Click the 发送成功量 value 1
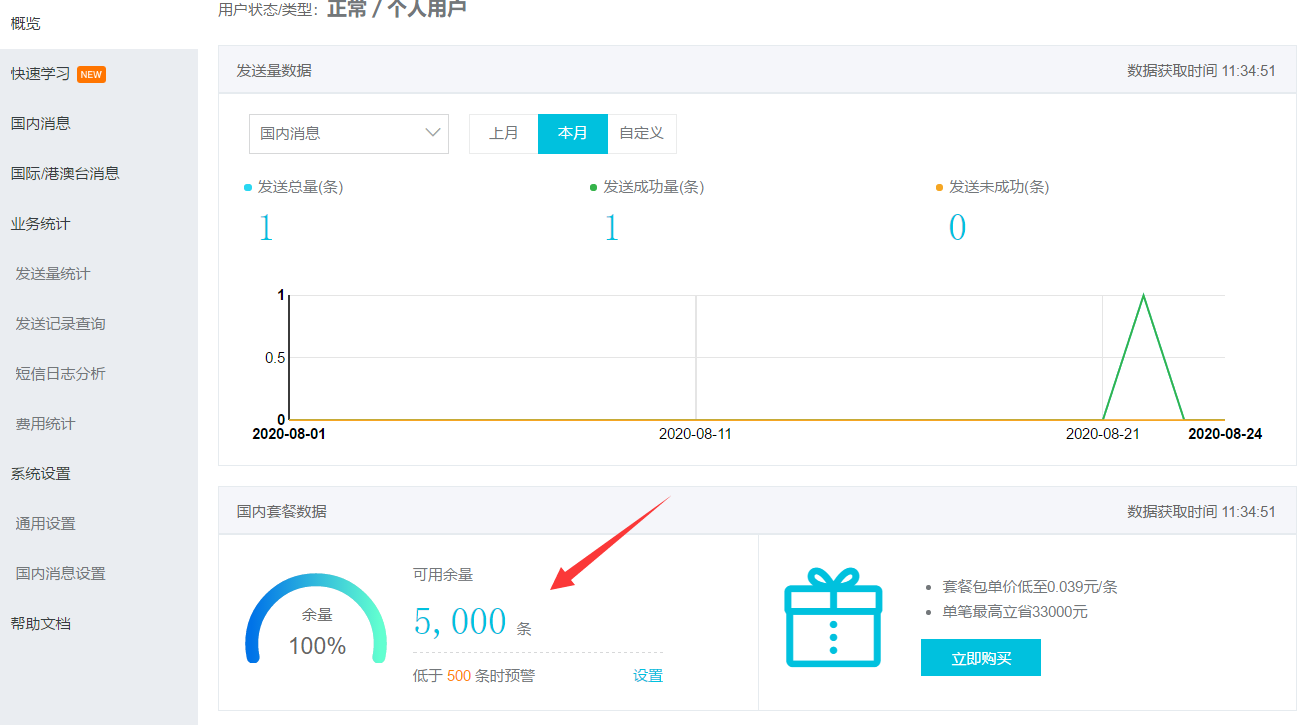The width and height of the screenshot is (1306, 725). pyautogui.click(x=612, y=228)
